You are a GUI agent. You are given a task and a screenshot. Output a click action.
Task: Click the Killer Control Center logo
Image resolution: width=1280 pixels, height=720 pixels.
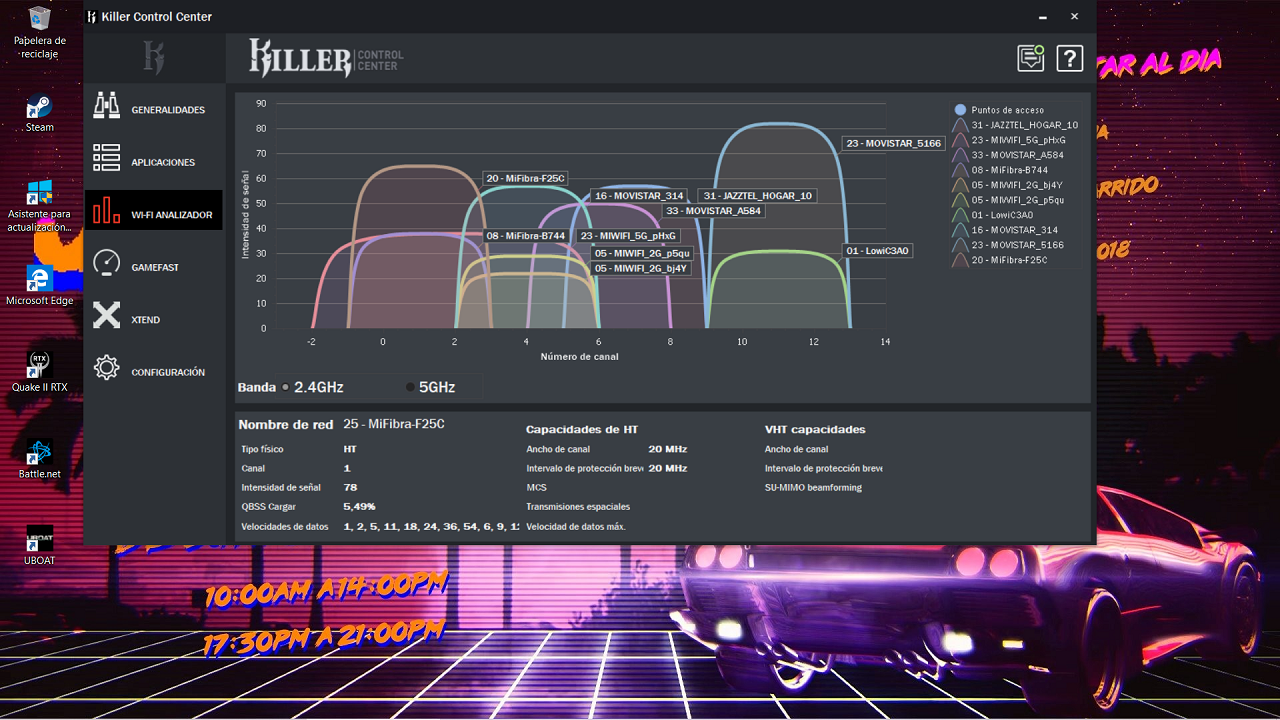tap(326, 58)
